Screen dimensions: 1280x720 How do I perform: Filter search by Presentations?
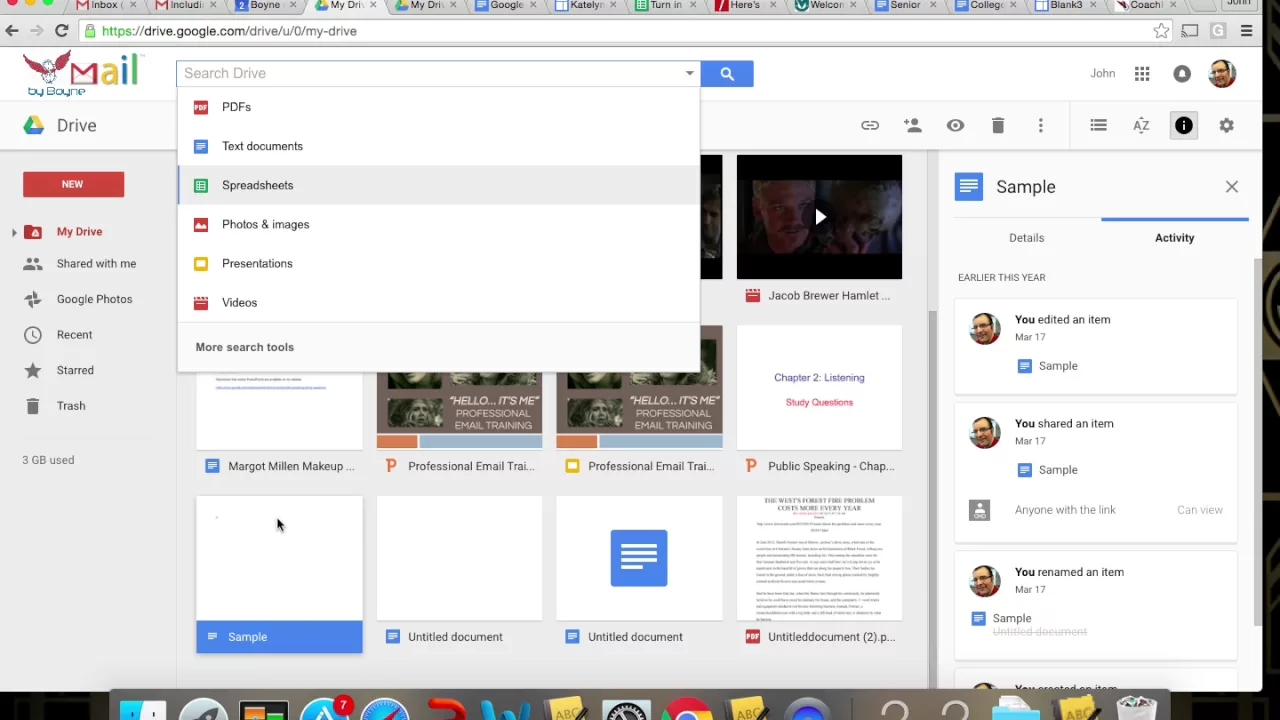coord(439,263)
